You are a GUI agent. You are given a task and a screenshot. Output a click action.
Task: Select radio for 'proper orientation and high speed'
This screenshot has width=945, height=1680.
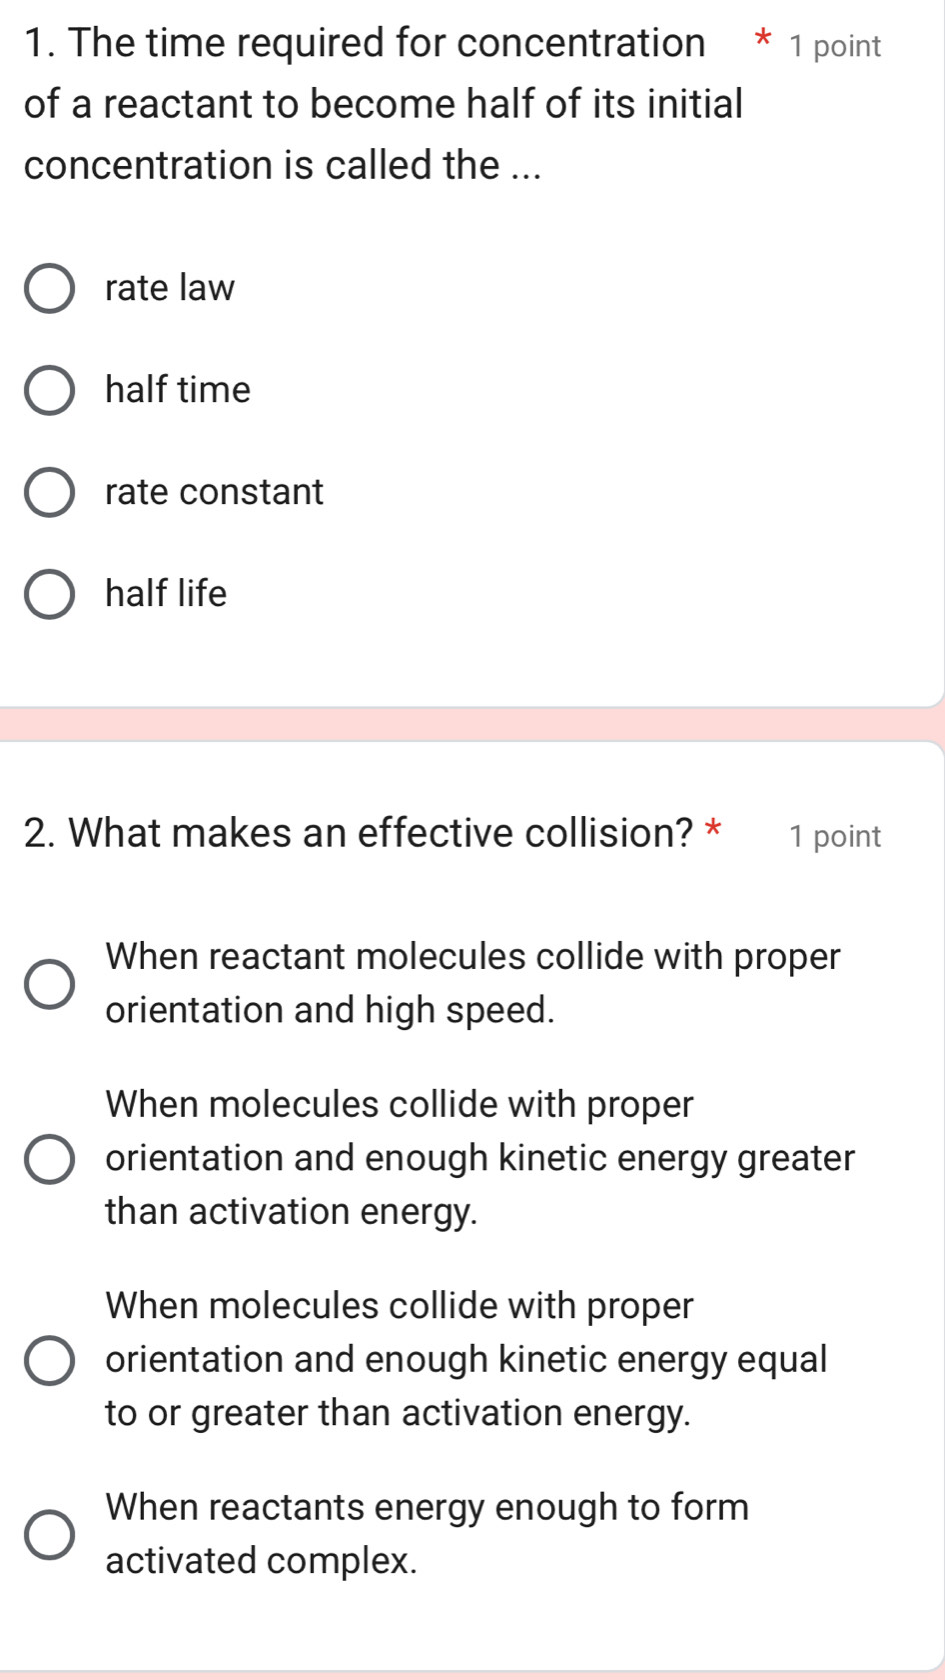point(49,984)
